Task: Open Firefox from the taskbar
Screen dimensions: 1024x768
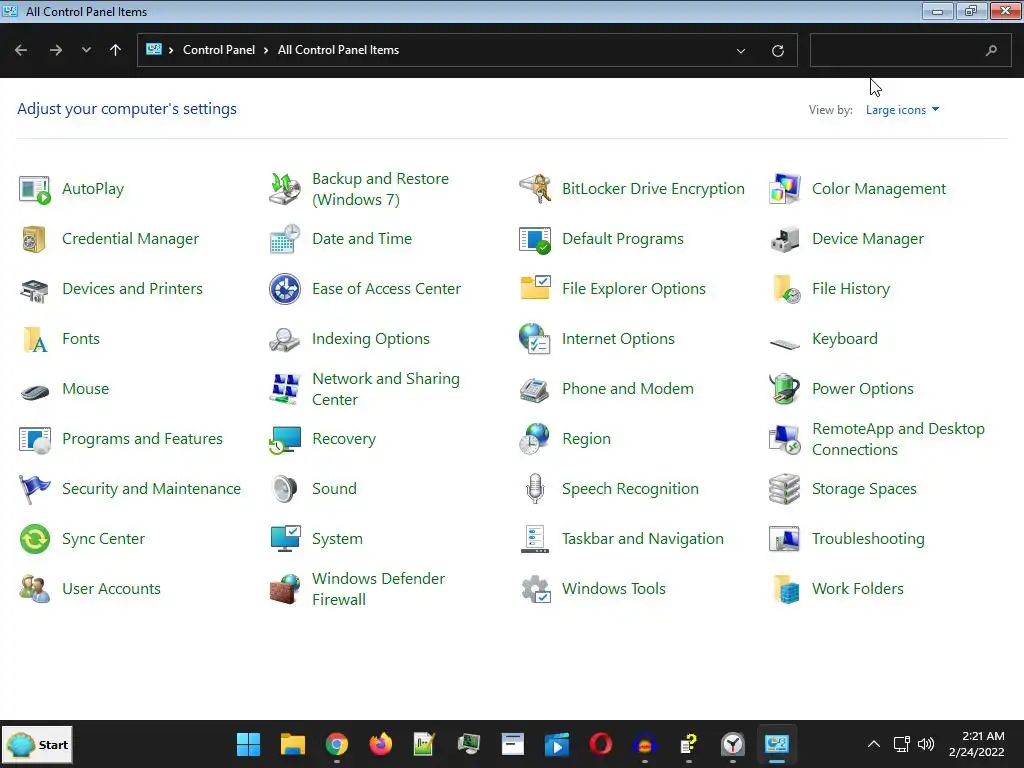Action: (380, 744)
